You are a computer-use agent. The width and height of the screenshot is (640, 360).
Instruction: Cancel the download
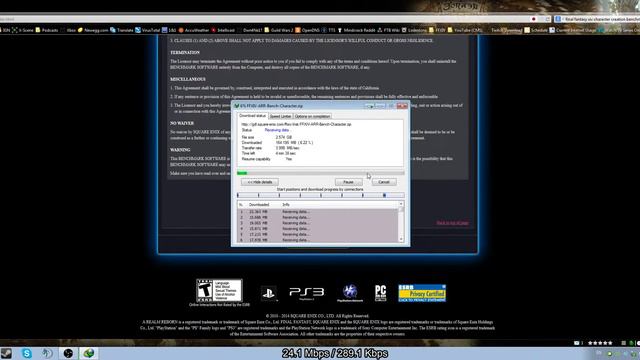coord(384,182)
